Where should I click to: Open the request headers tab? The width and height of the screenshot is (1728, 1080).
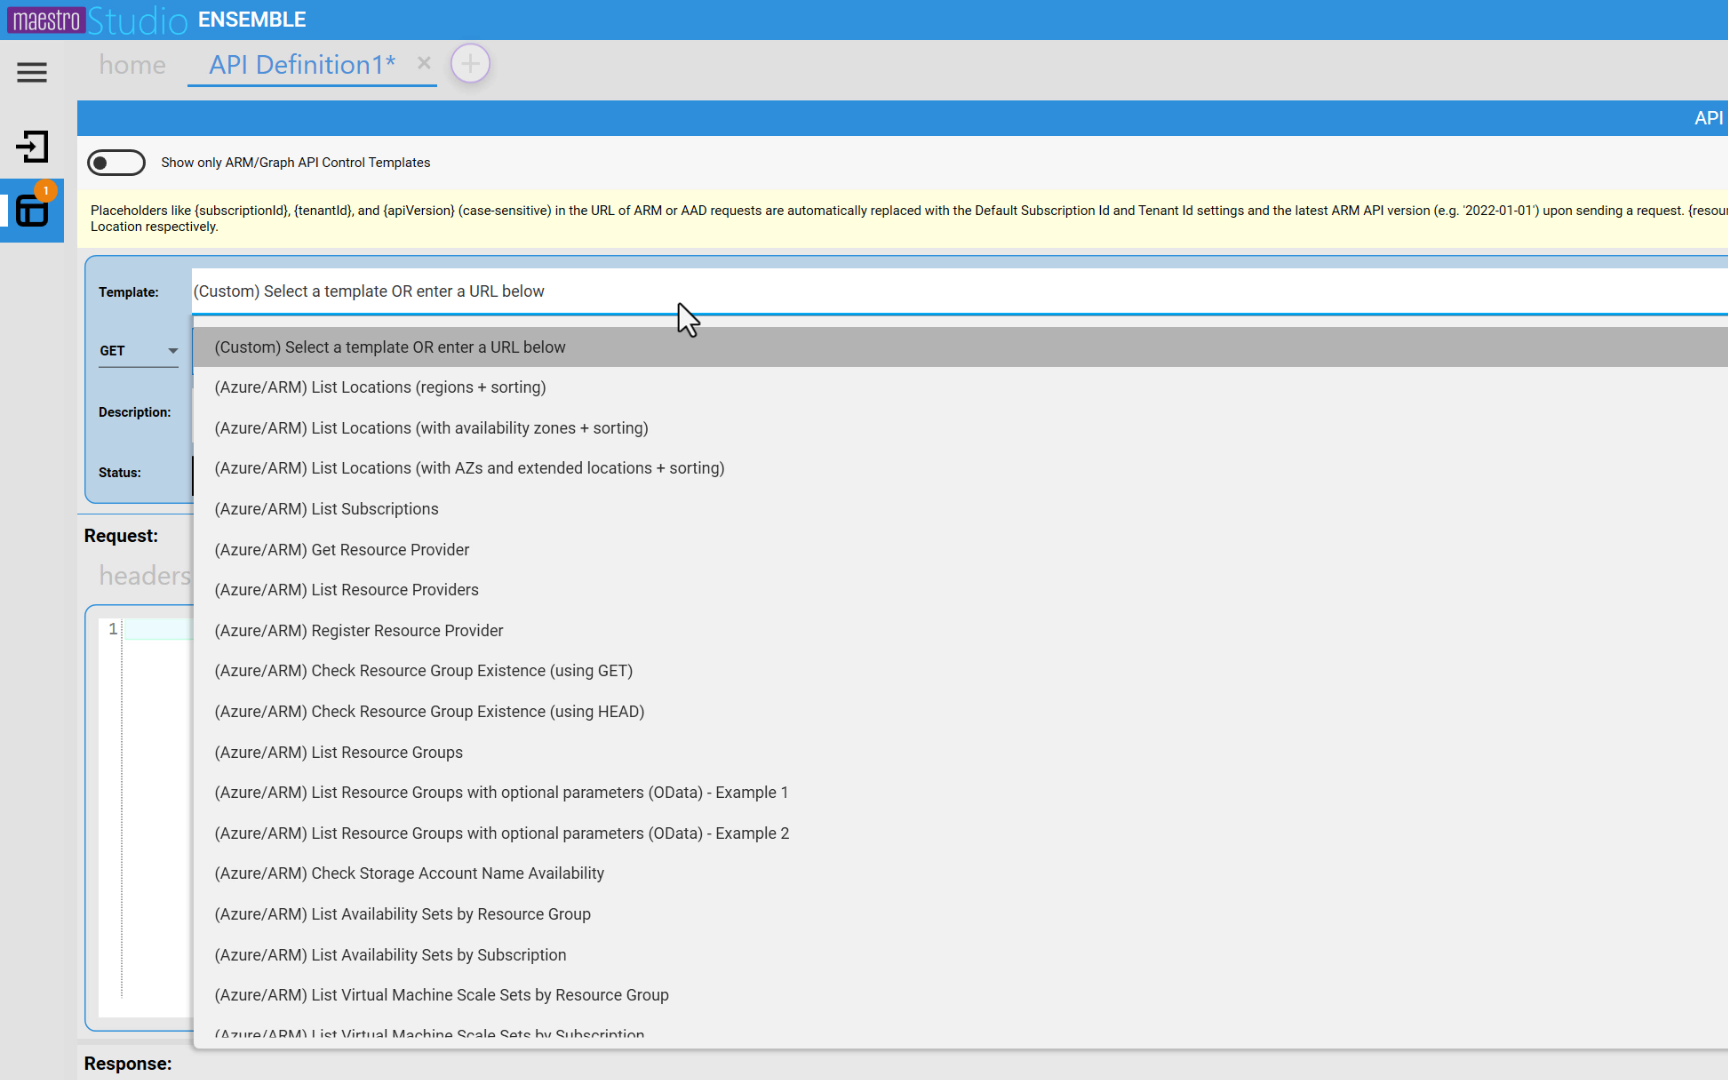click(x=144, y=576)
